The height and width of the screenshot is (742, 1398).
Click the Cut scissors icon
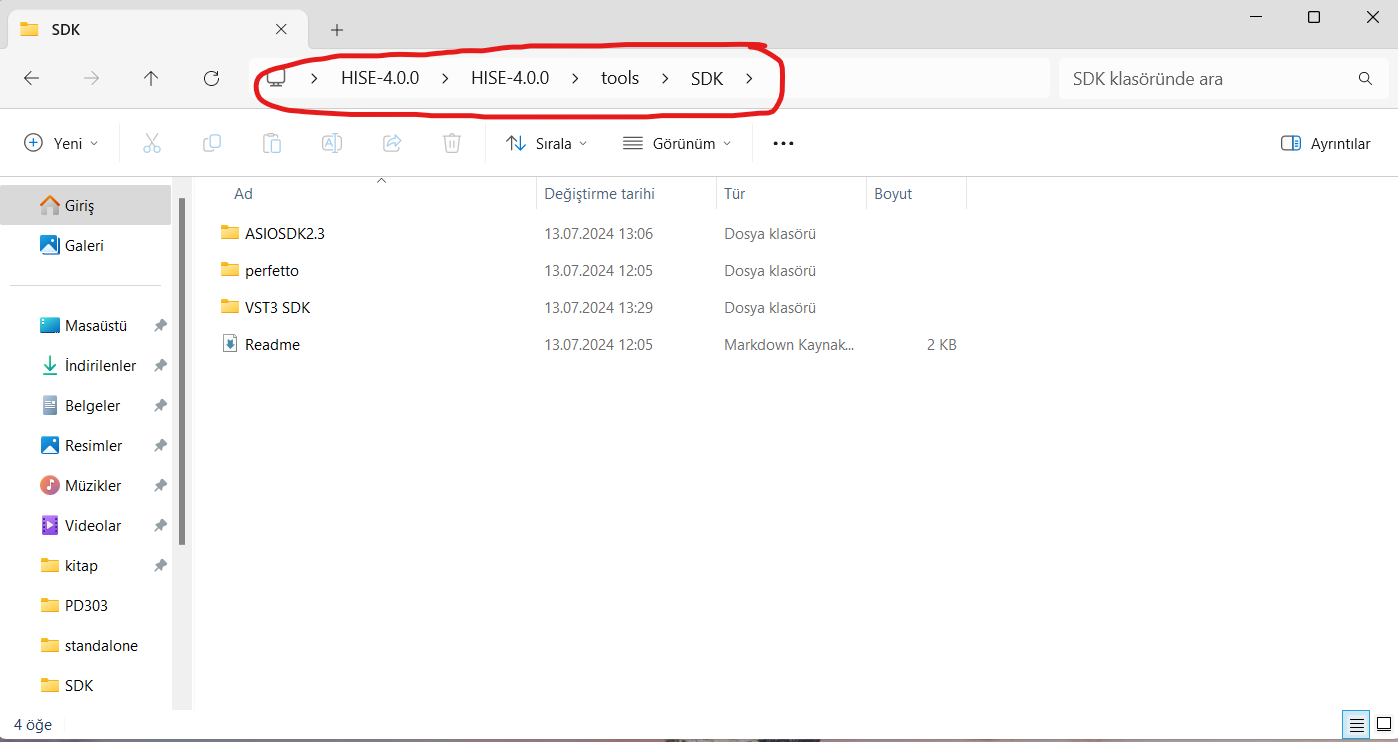(152, 143)
